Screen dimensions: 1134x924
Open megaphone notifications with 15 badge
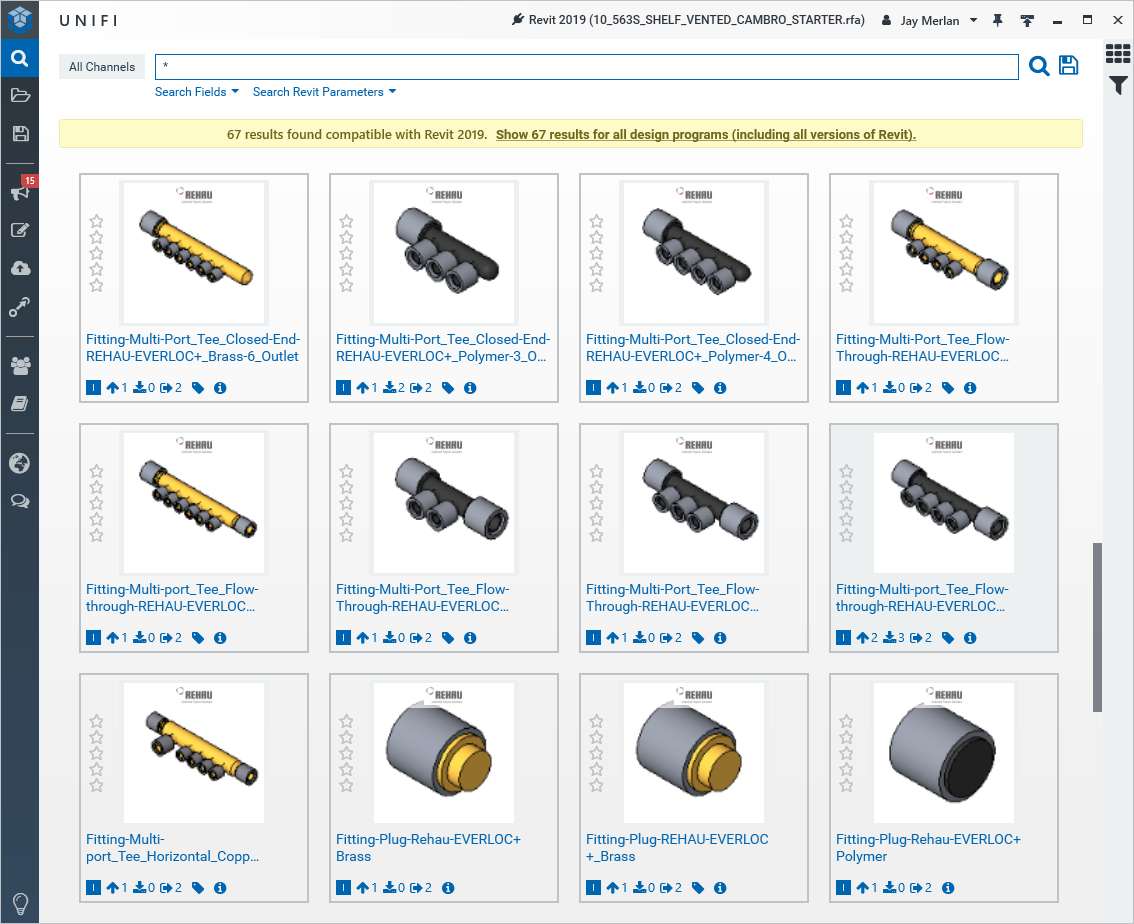pos(20,191)
